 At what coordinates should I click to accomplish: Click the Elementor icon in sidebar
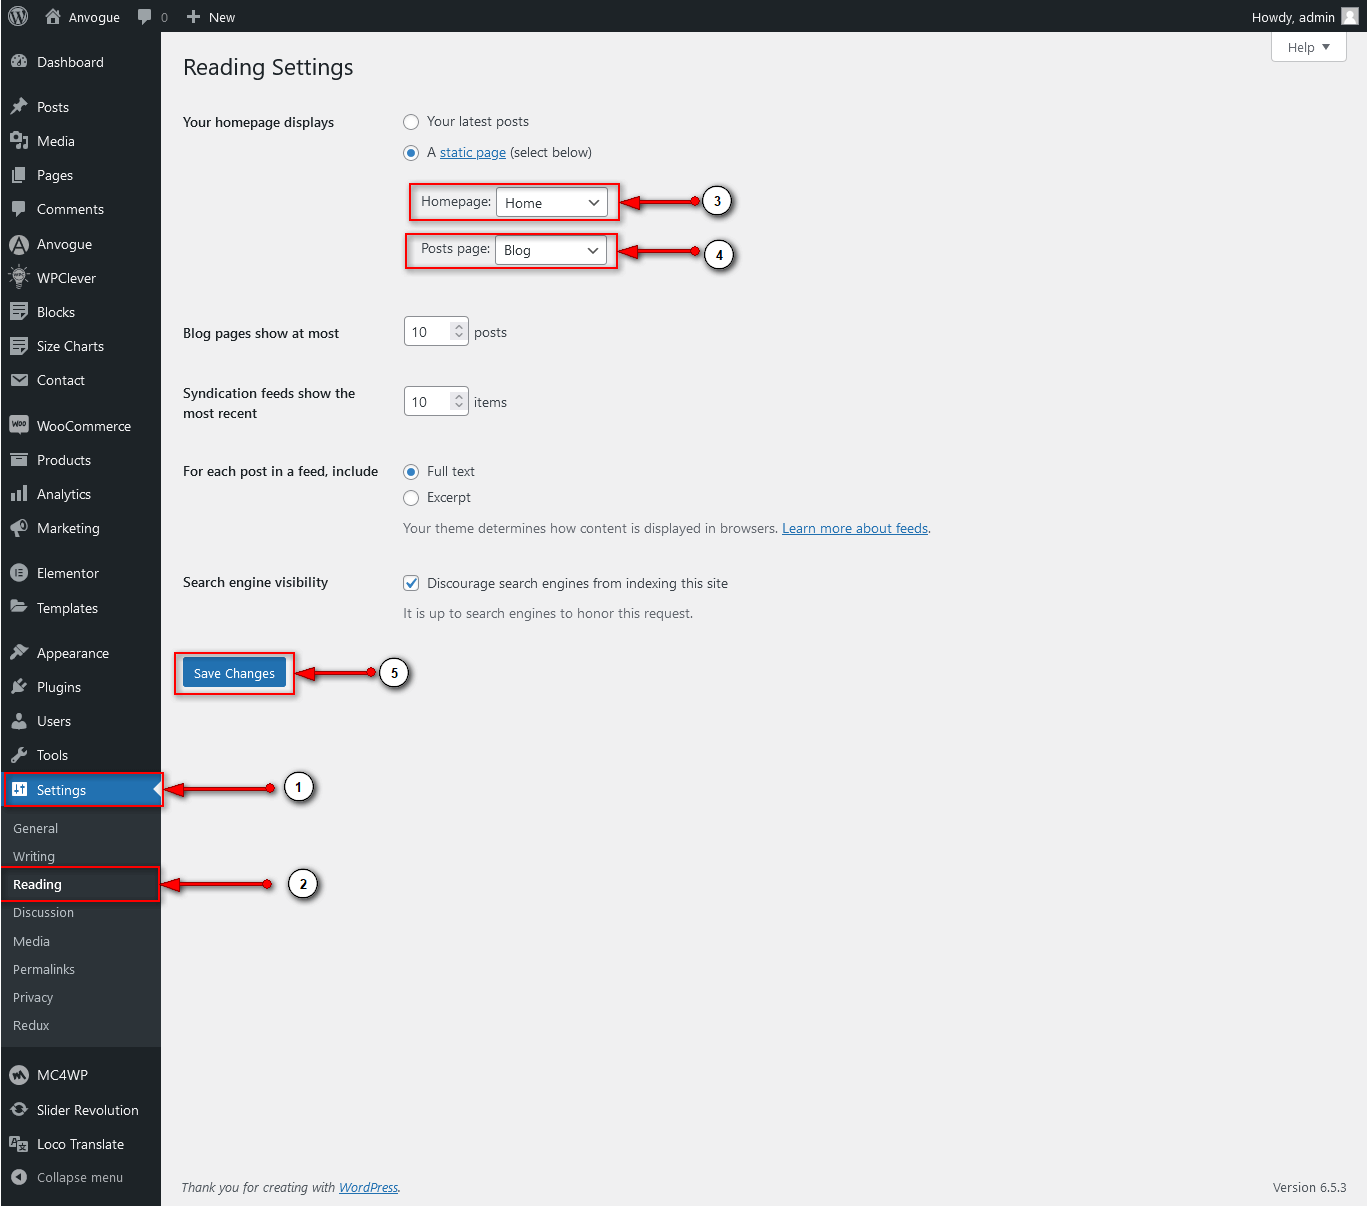coord(19,573)
